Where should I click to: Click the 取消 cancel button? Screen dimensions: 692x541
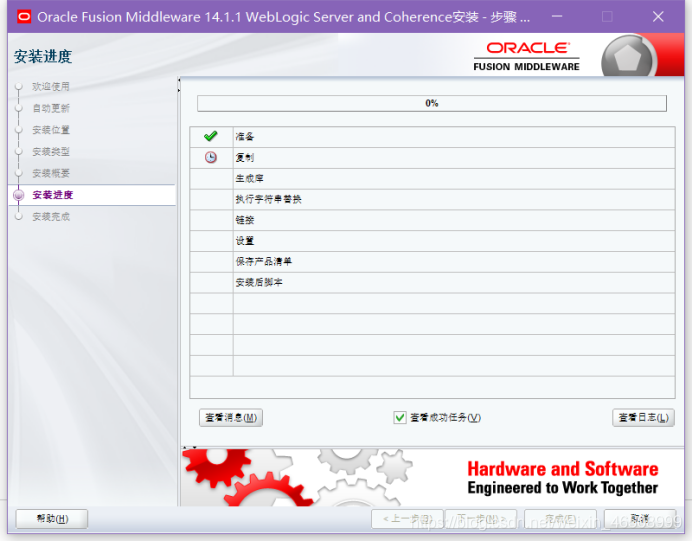click(x=639, y=518)
